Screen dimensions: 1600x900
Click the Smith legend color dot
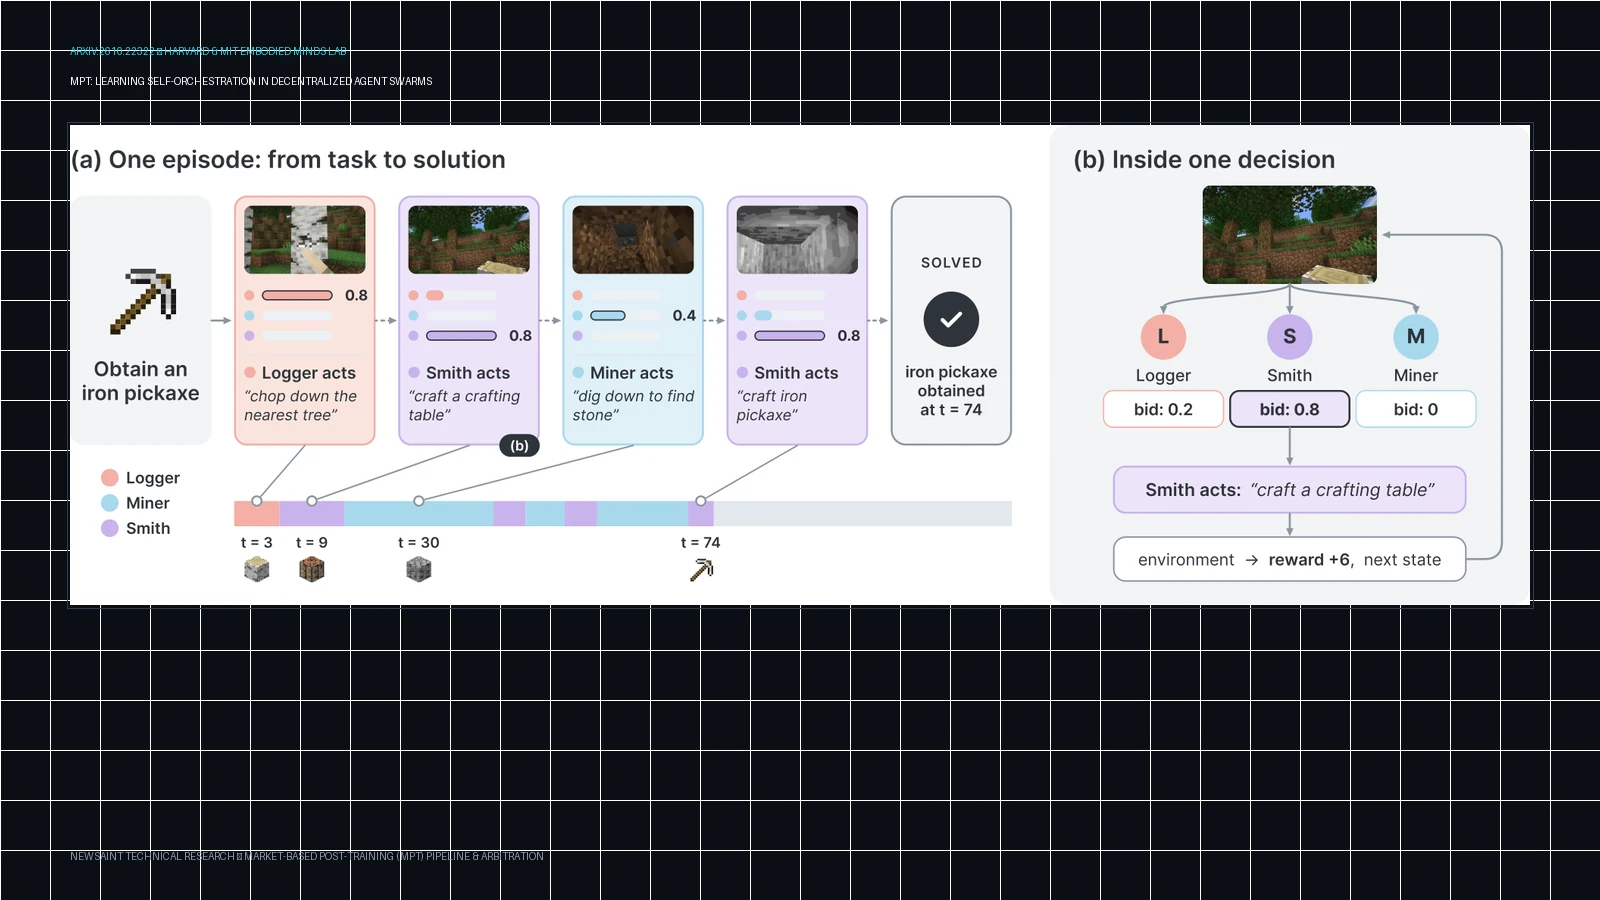(x=110, y=528)
